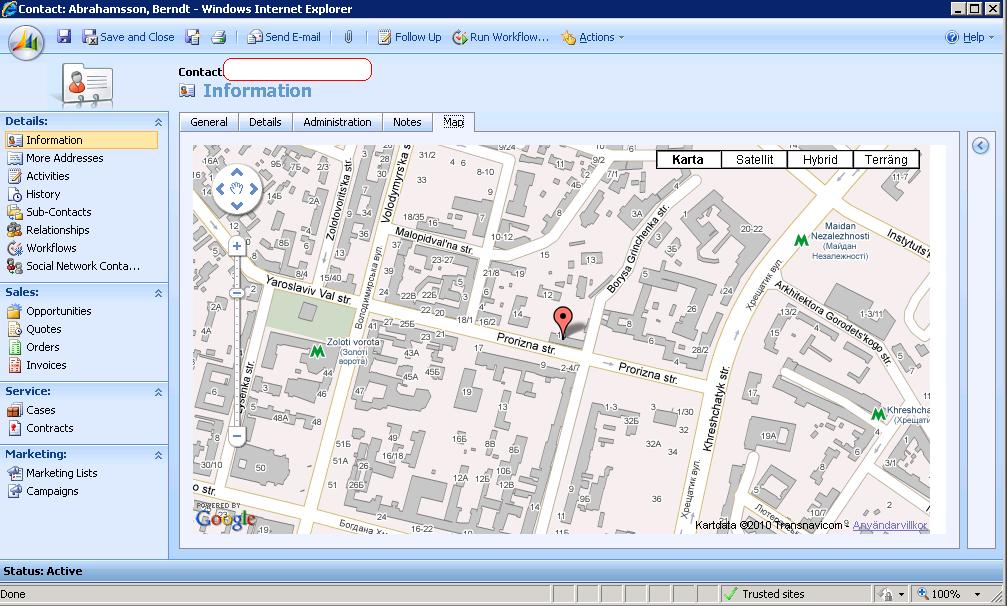
Task: Open Social Network Contacts navigation item
Action: point(73,266)
